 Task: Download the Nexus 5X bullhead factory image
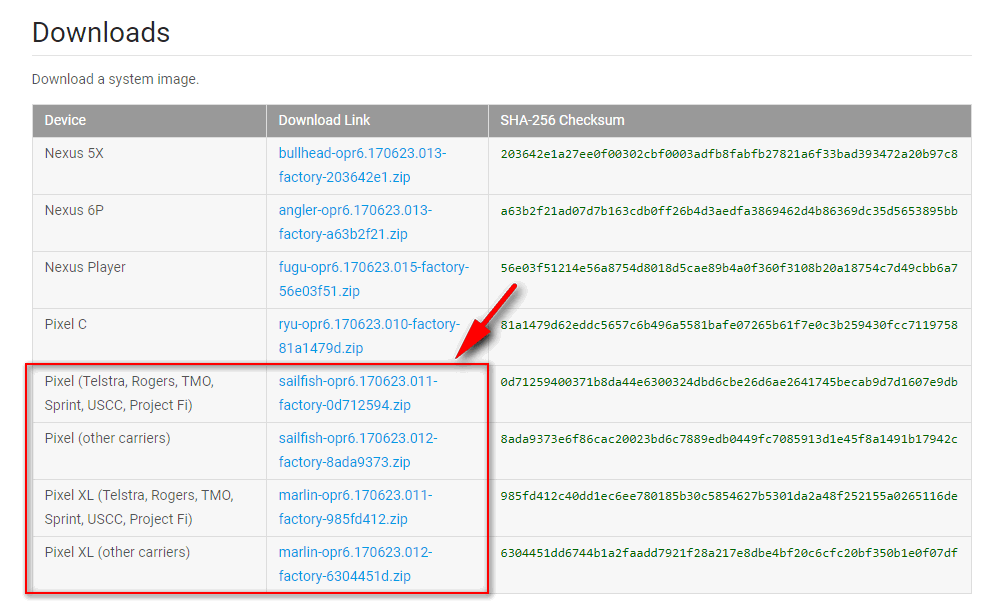362,165
